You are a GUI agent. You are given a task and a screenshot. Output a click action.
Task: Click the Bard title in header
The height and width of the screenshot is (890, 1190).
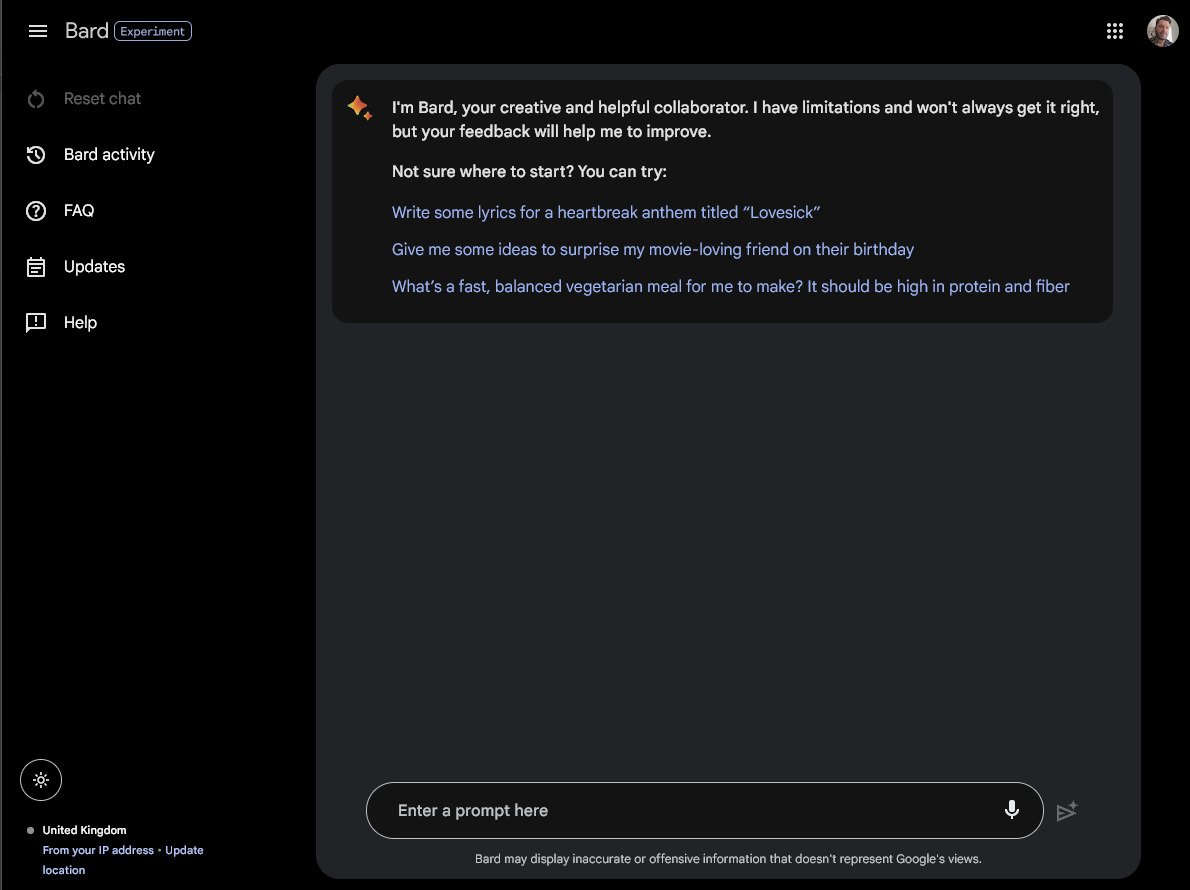(86, 31)
